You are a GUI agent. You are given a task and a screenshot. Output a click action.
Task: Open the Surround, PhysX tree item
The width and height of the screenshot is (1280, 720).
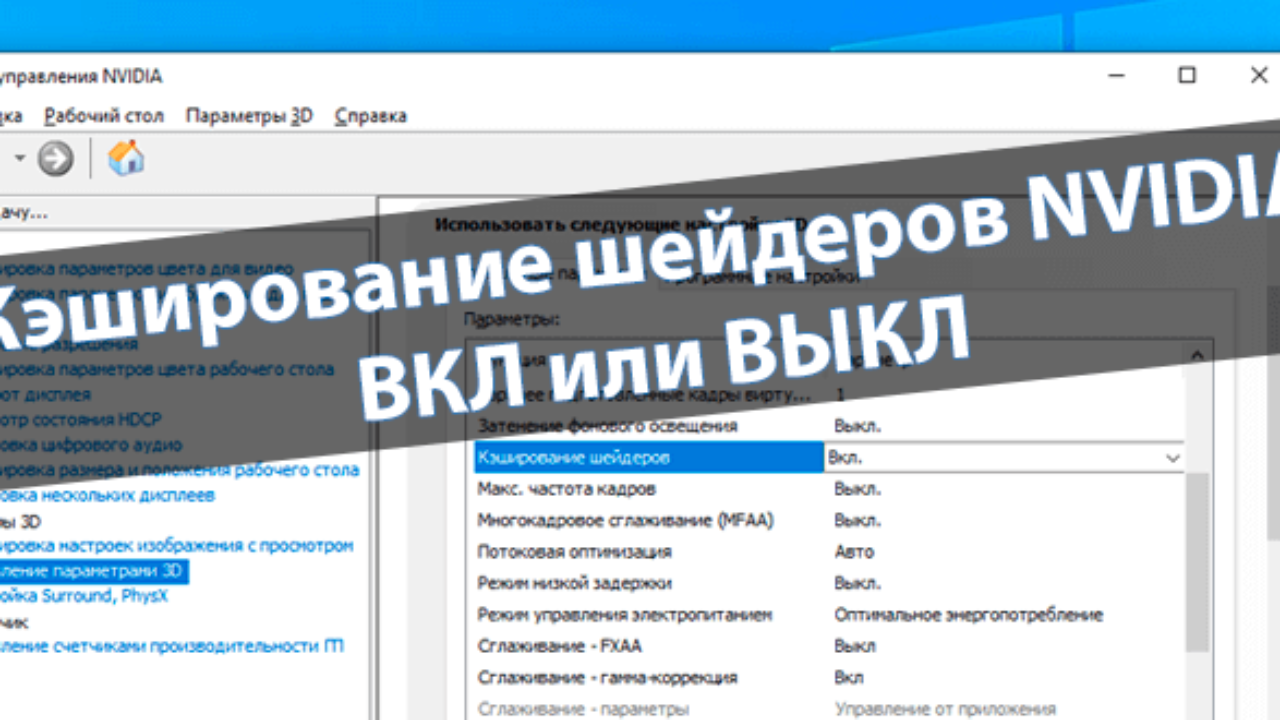[84, 596]
